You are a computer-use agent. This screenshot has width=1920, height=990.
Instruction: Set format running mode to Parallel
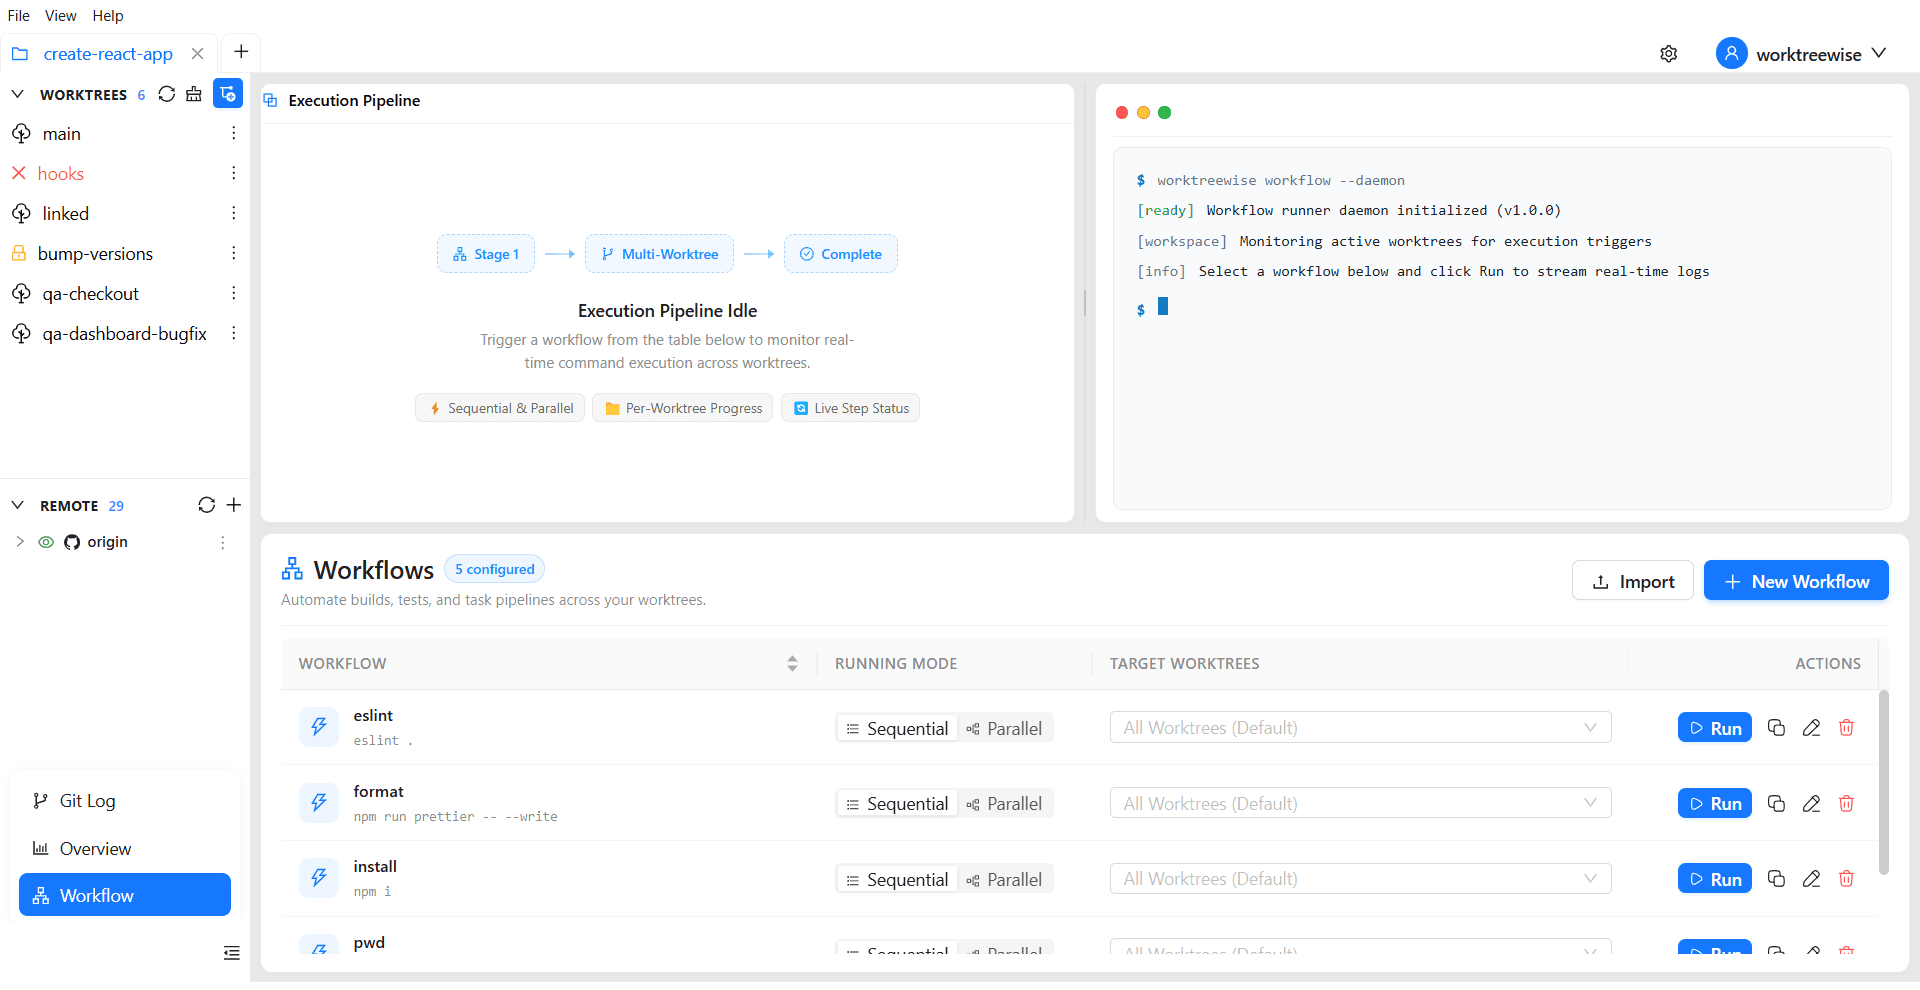click(1004, 804)
